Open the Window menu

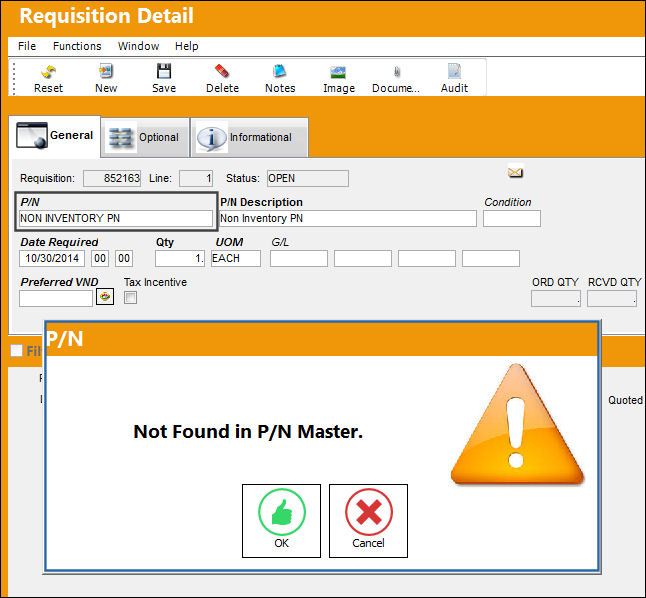(138, 46)
